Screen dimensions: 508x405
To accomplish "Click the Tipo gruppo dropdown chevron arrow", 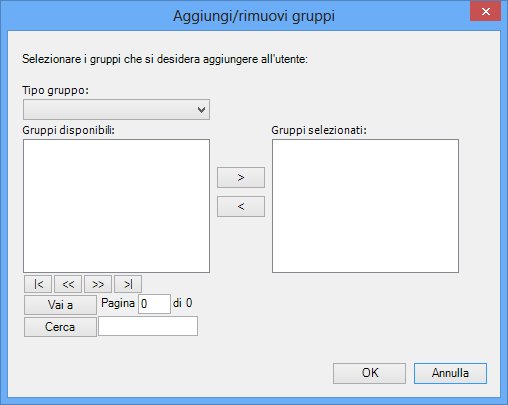I will click(201, 109).
